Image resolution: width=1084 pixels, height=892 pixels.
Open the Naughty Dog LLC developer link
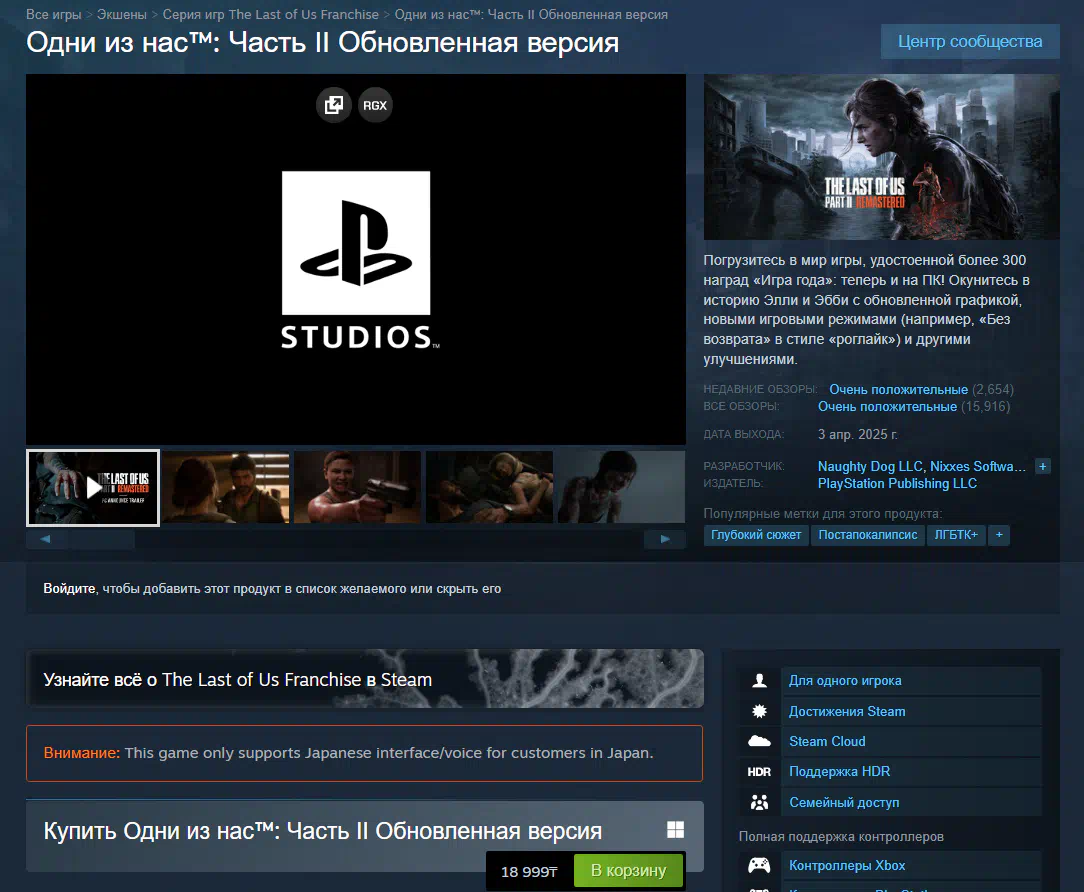[x=870, y=466]
